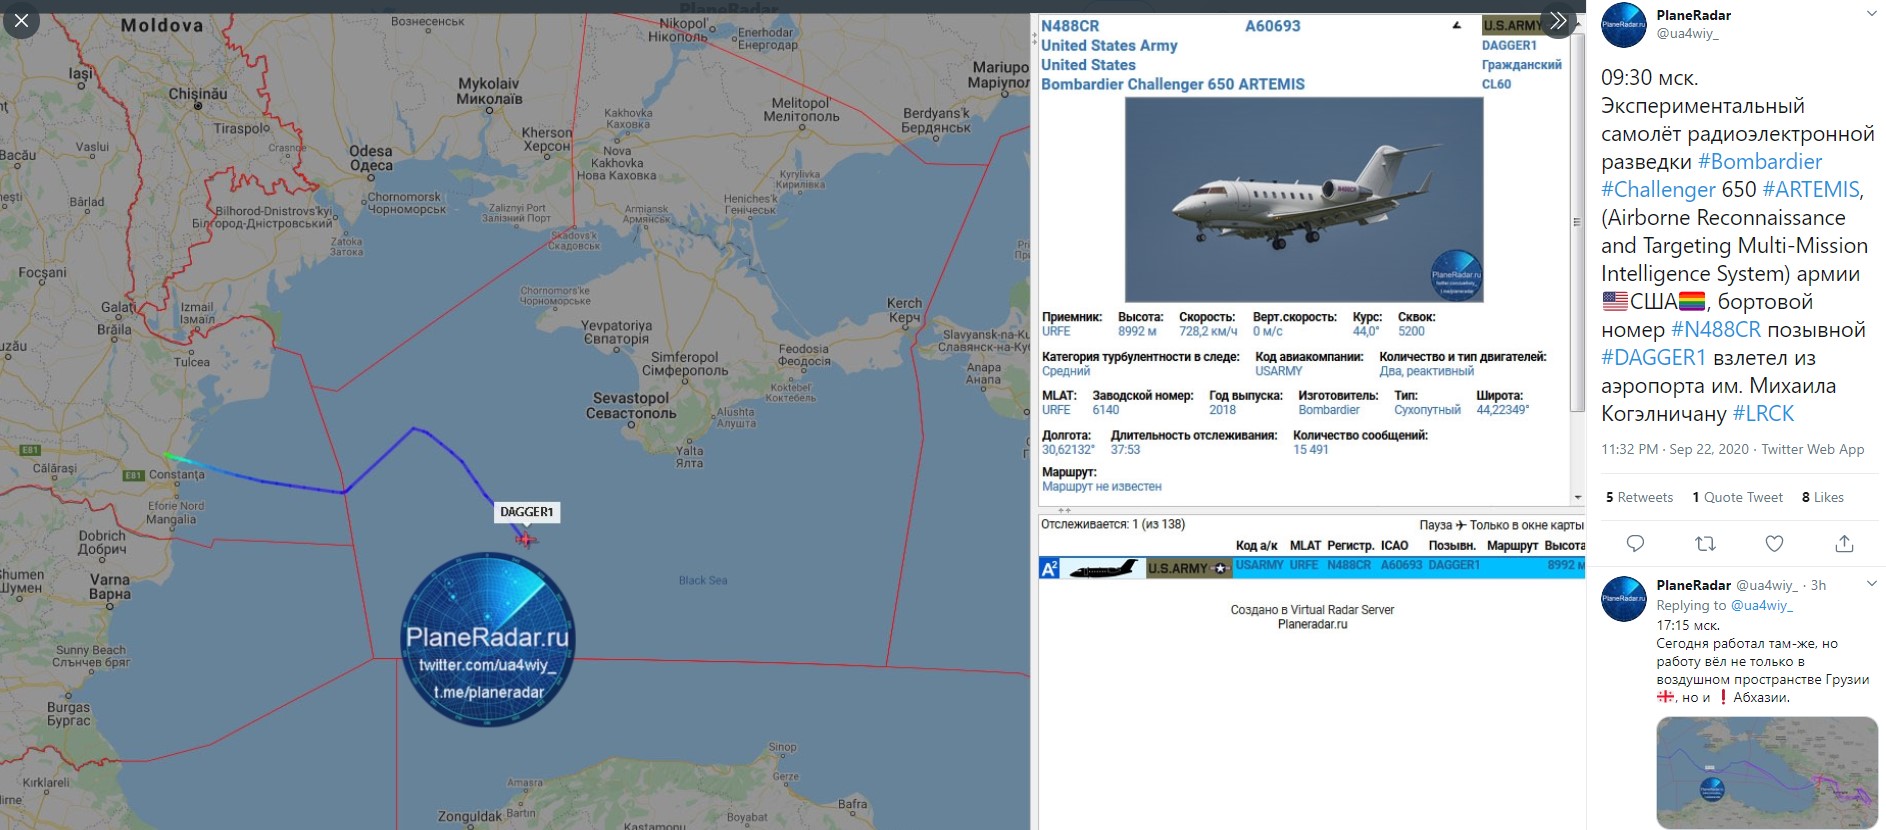Image resolution: width=1886 pixels, height=830 pixels.
Task: Click the Sevastopol city label on the map
Action: point(631,405)
